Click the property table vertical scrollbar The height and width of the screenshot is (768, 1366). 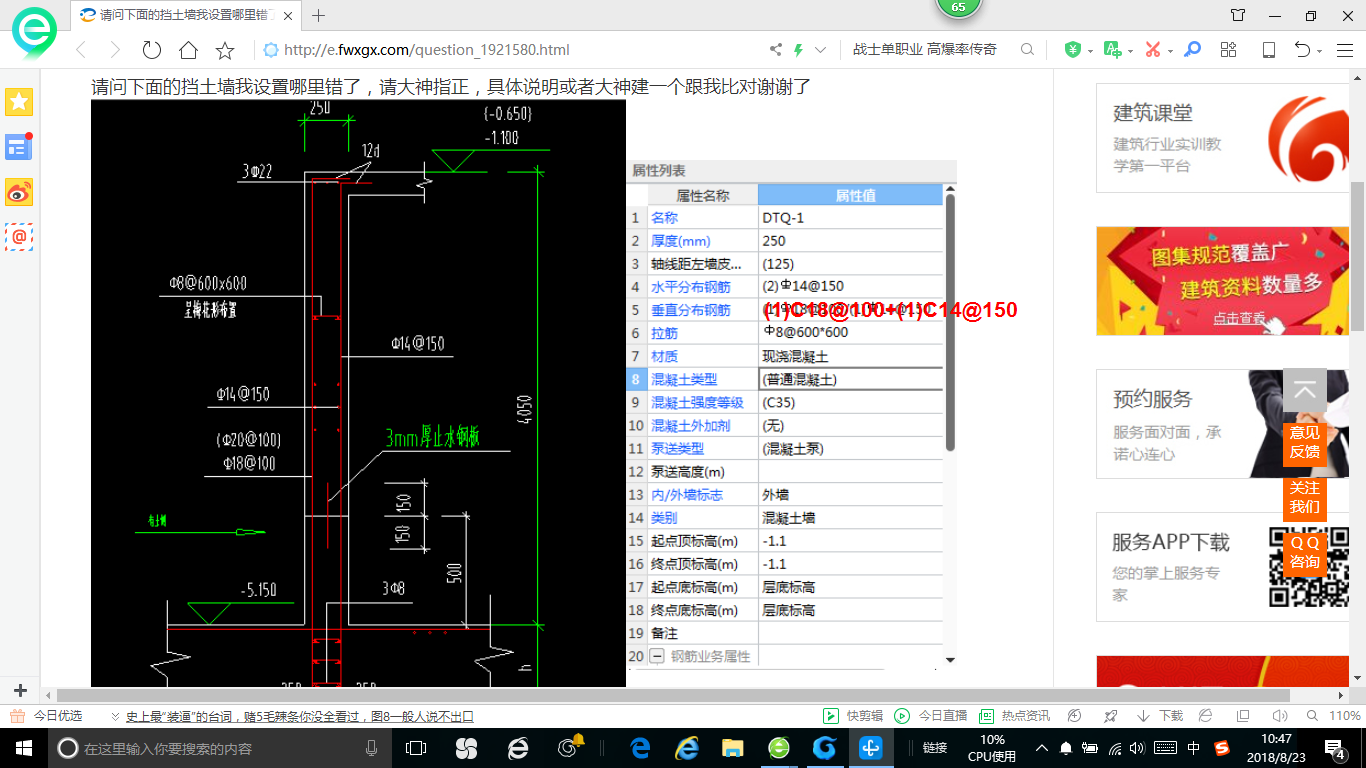(950, 320)
